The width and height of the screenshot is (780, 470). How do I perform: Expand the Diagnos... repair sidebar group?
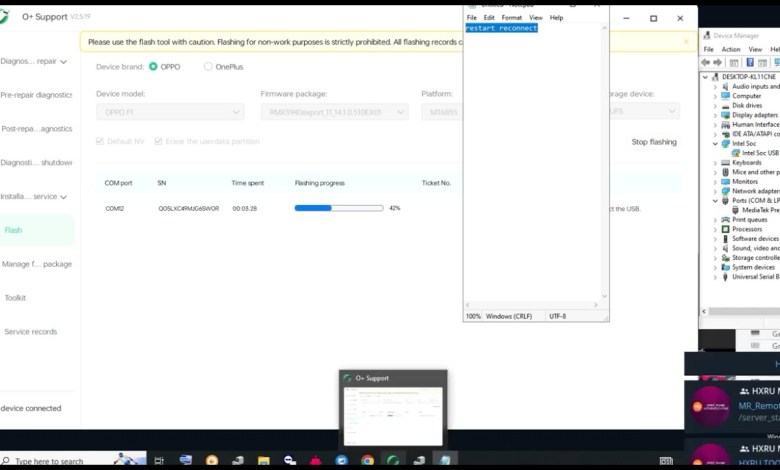coord(34,62)
